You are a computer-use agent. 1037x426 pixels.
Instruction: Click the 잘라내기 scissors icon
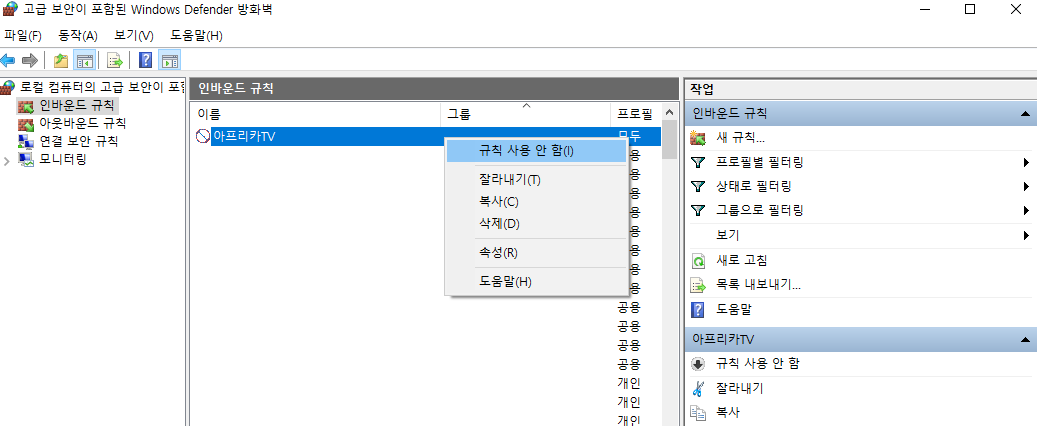[698, 388]
